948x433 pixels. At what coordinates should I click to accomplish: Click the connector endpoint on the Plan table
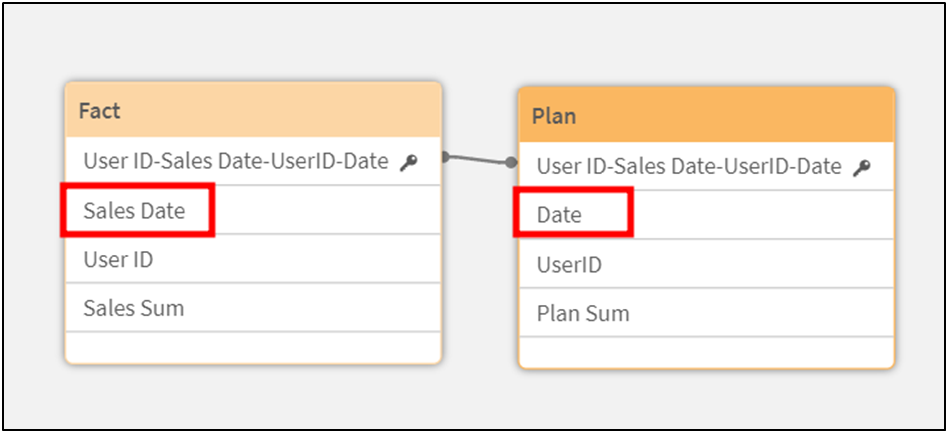coord(512,162)
